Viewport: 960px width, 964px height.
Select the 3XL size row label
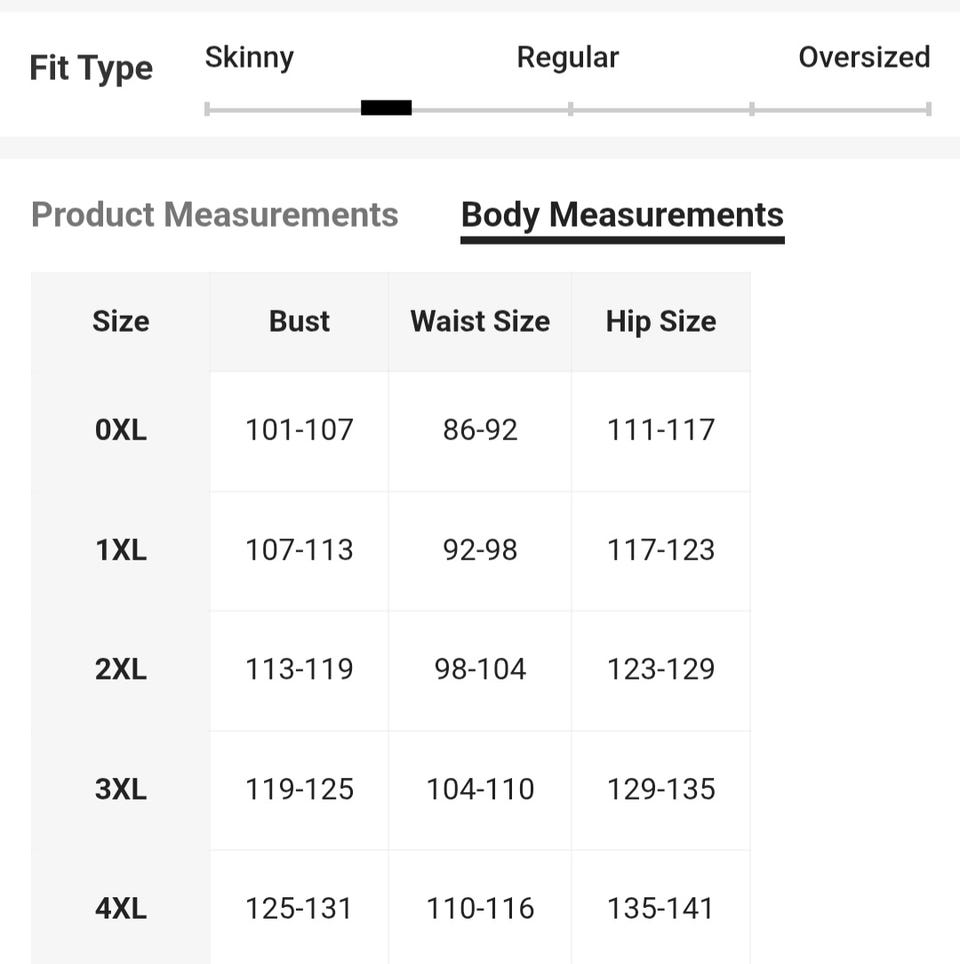pyautogui.click(x=121, y=789)
